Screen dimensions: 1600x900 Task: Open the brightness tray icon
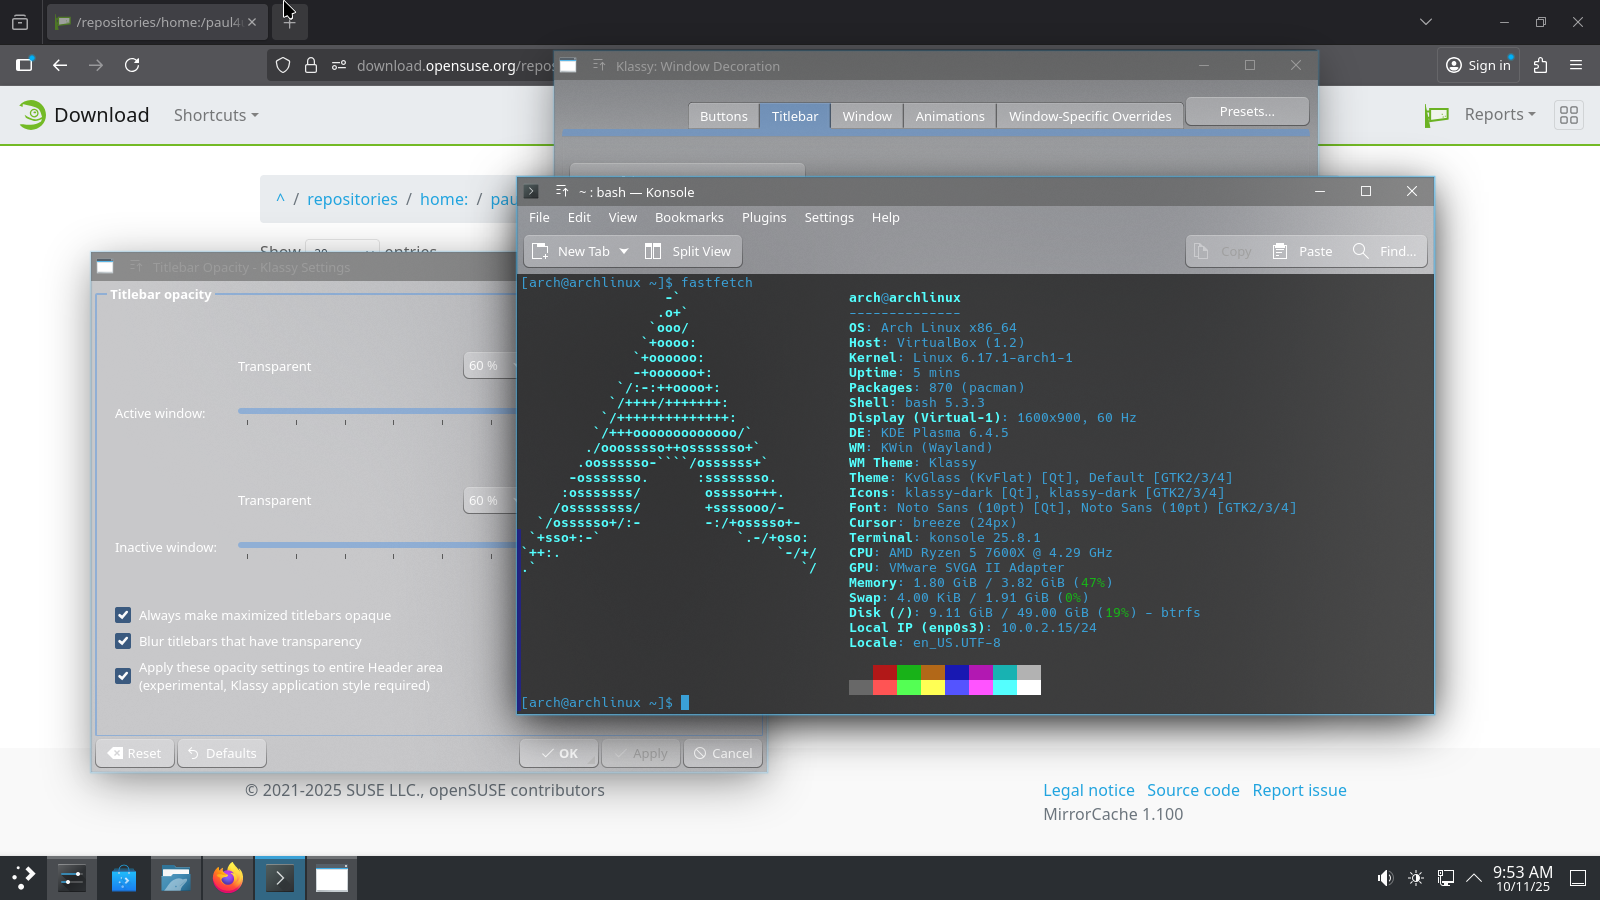(1416, 878)
